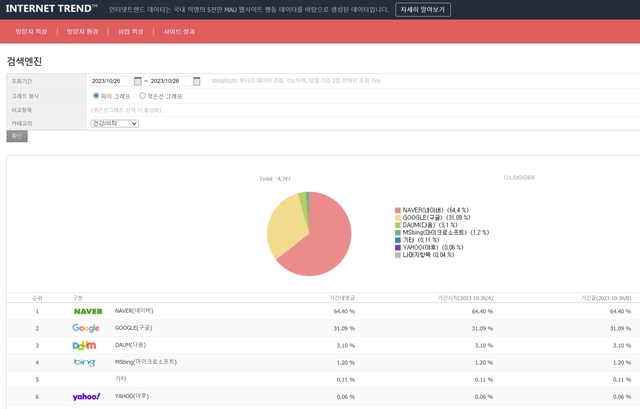Screen dimensions: 640x409
Task: Click the YAHOO legend color swatch
Action: click(x=398, y=247)
